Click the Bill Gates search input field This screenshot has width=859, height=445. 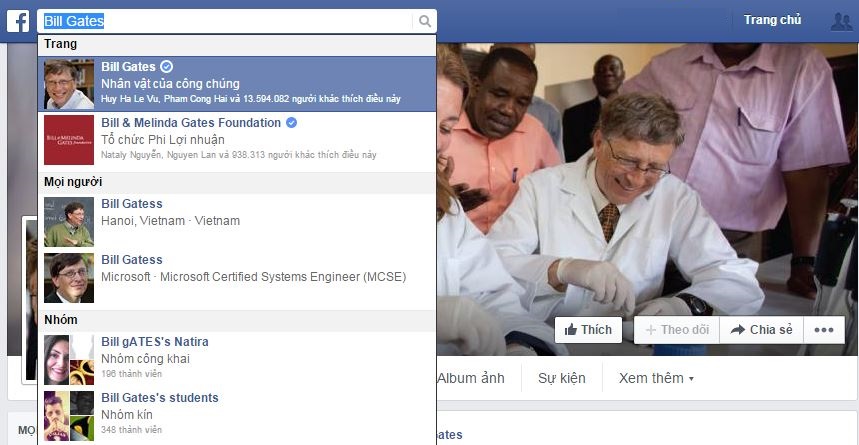click(x=225, y=21)
